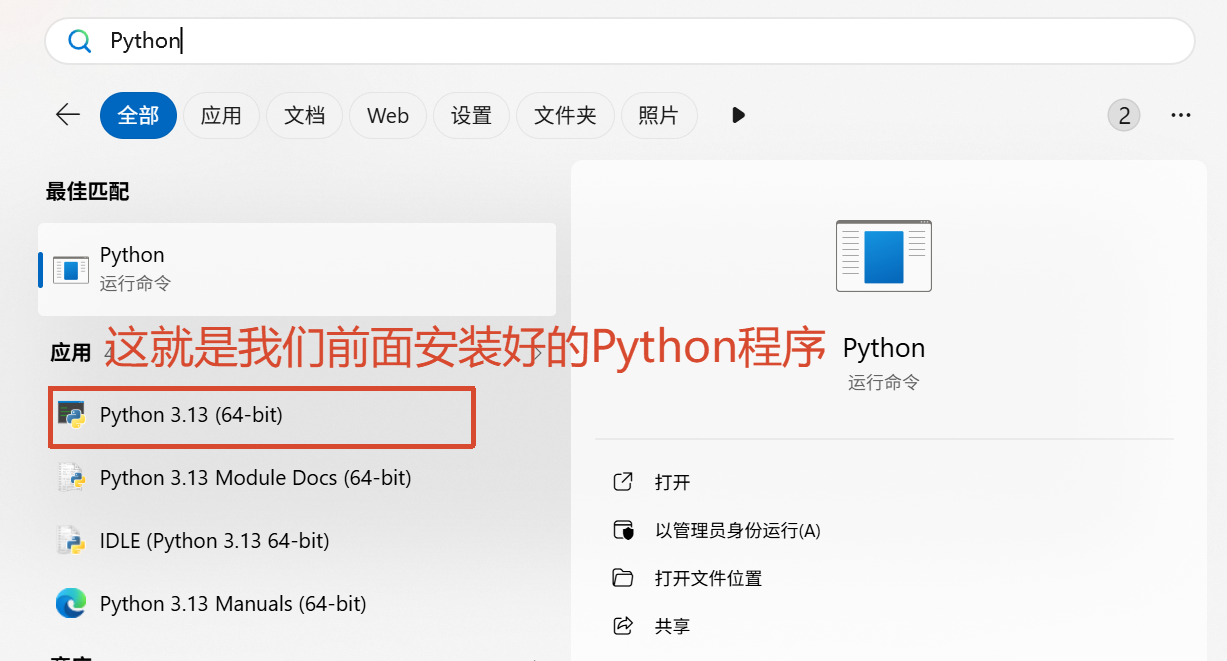This screenshot has height=661, width=1227.
Task: Click the large Python icon in details pane
Action: click(x=884, y=256)
